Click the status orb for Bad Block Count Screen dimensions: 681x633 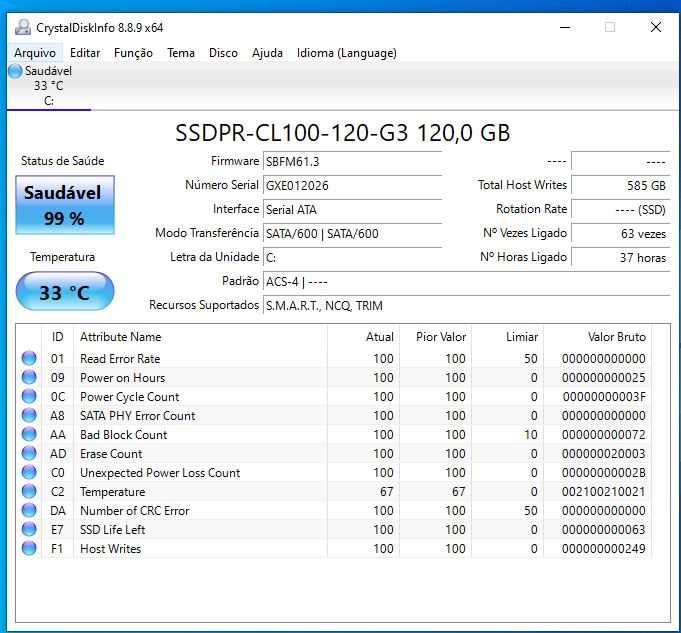29,434
